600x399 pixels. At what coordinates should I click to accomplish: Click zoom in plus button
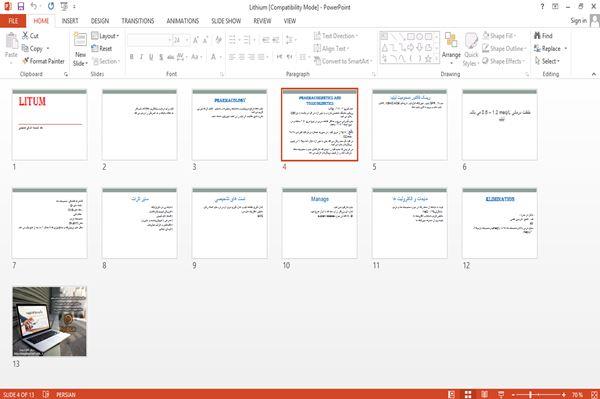click(x=564, y=394)
